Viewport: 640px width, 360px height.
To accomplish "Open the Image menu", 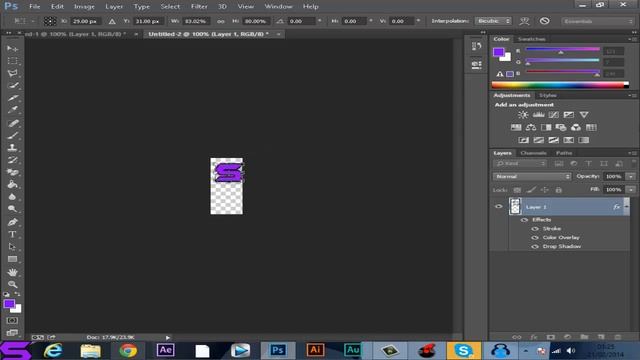I will [x=84, y=7].
